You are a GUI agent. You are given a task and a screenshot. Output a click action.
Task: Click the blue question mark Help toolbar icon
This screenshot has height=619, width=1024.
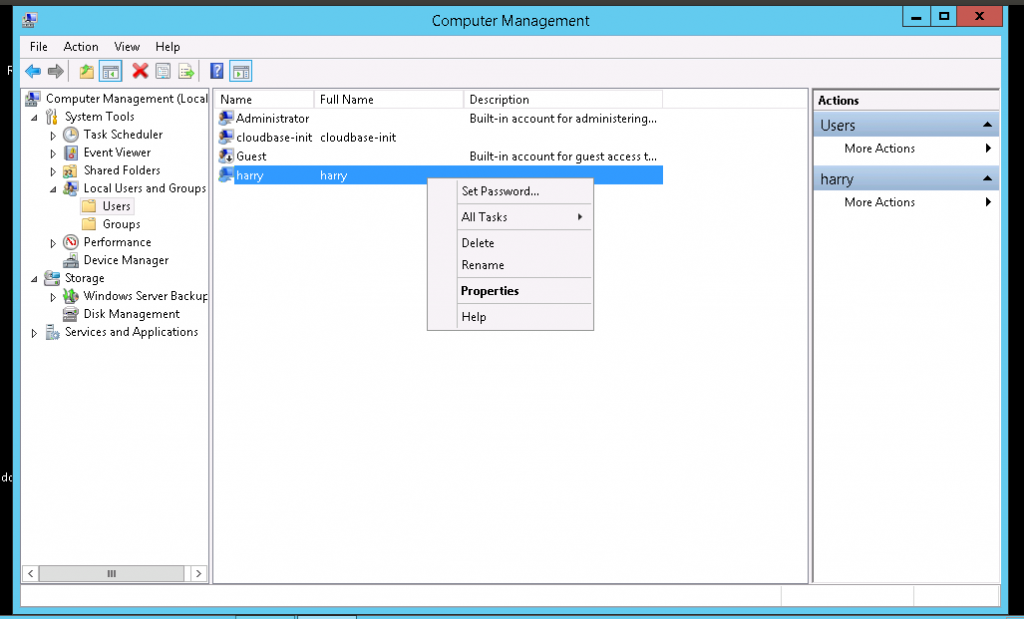tap(217, 71)
